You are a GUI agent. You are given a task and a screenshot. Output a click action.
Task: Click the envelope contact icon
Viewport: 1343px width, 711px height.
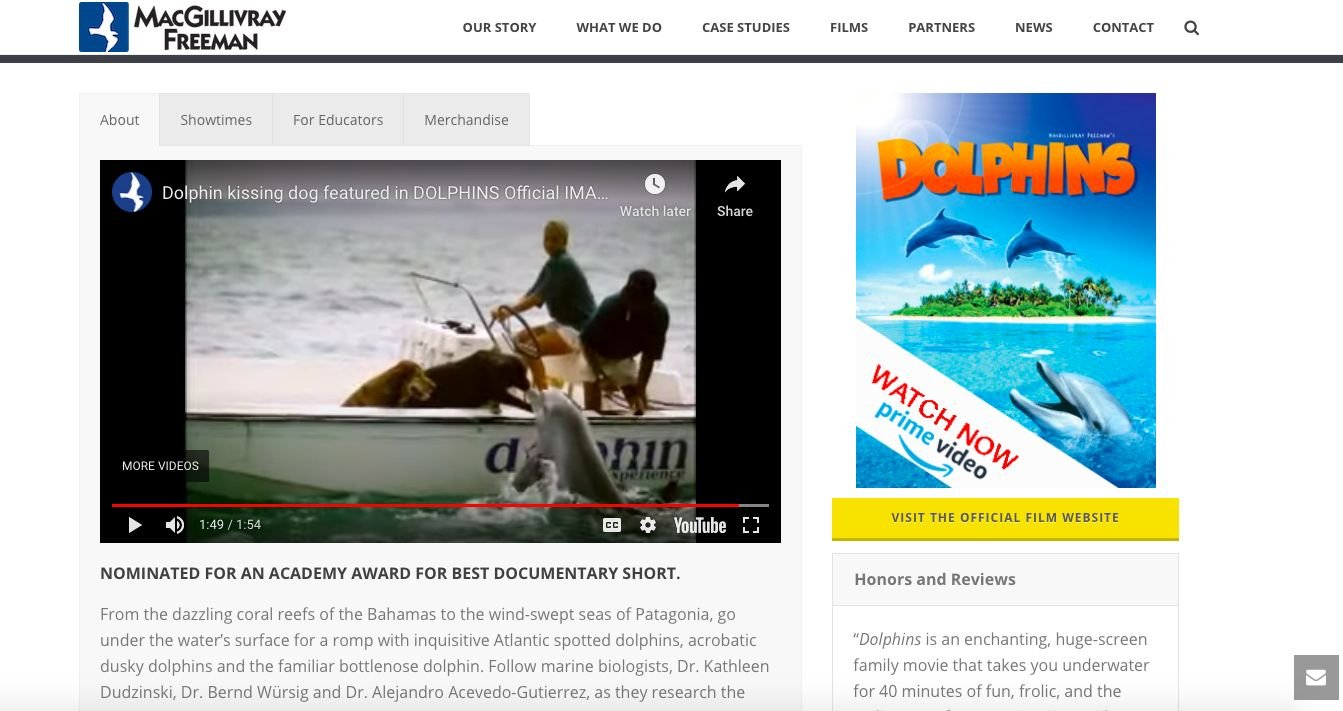coord(1316,678)
